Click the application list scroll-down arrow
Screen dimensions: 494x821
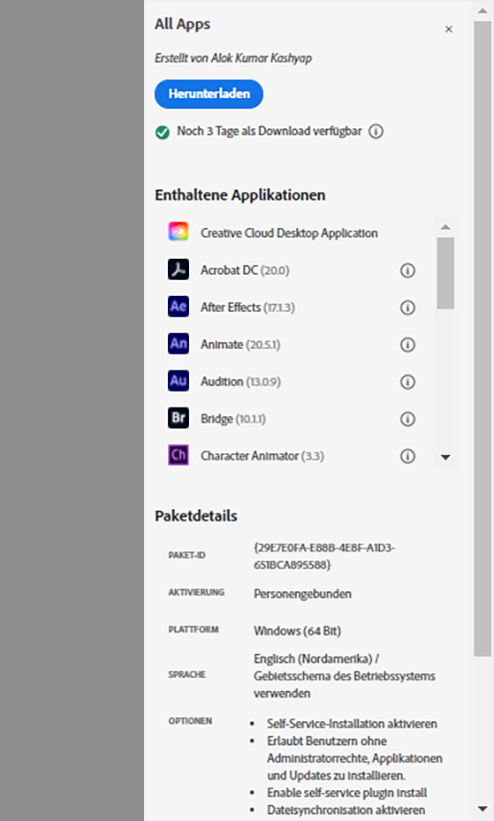pyautogui.click(x=445, y=458)
